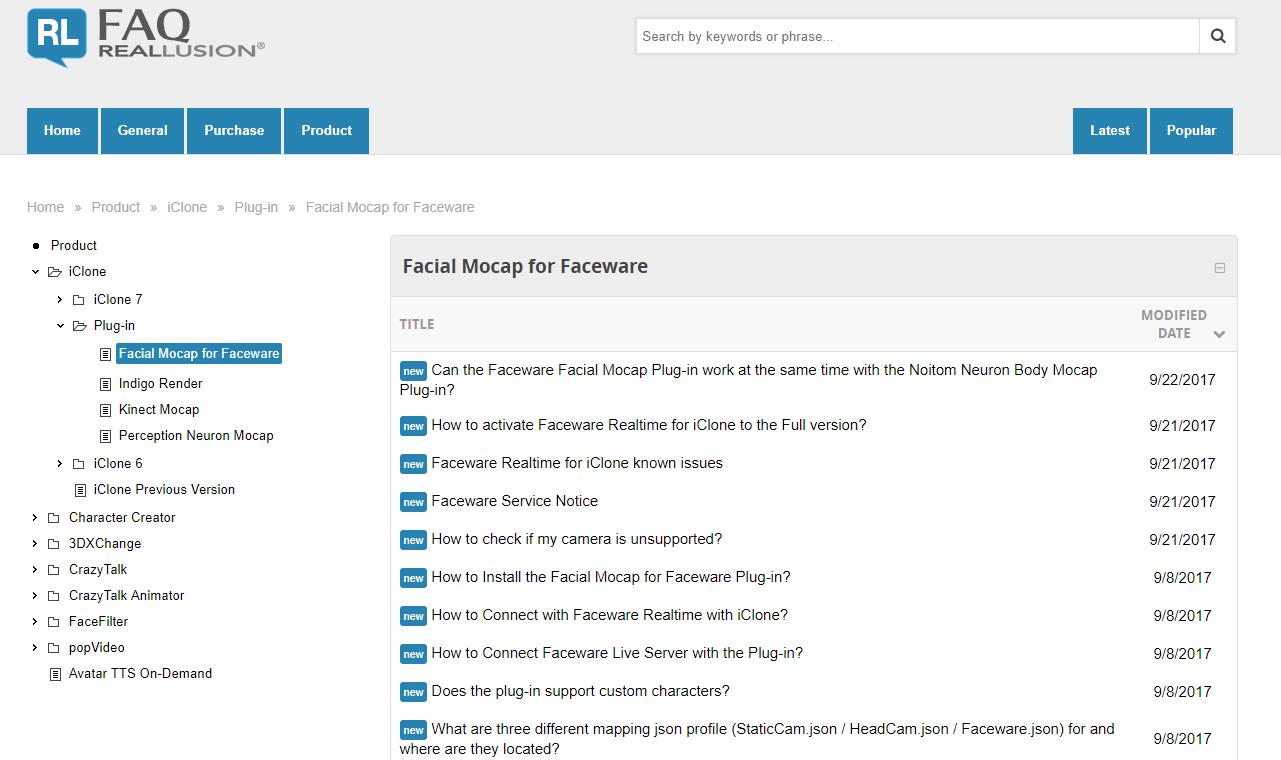Open 'How to Connect Faceware Live Server' article

coord(617,653)
